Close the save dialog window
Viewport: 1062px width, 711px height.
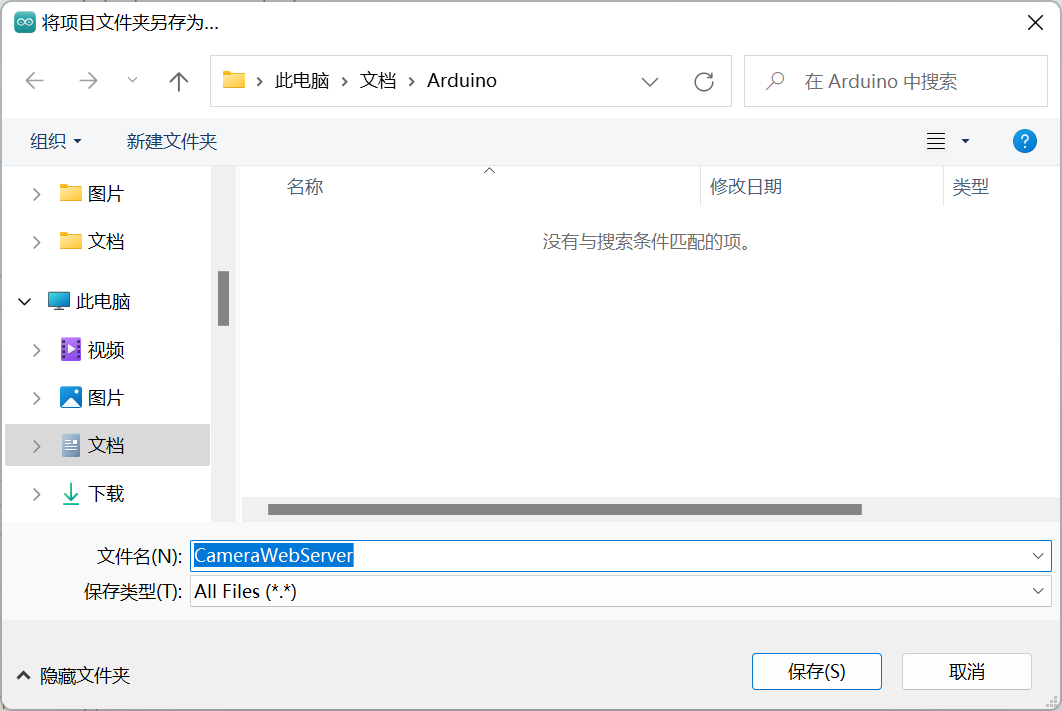click(x=1035, y=23)
